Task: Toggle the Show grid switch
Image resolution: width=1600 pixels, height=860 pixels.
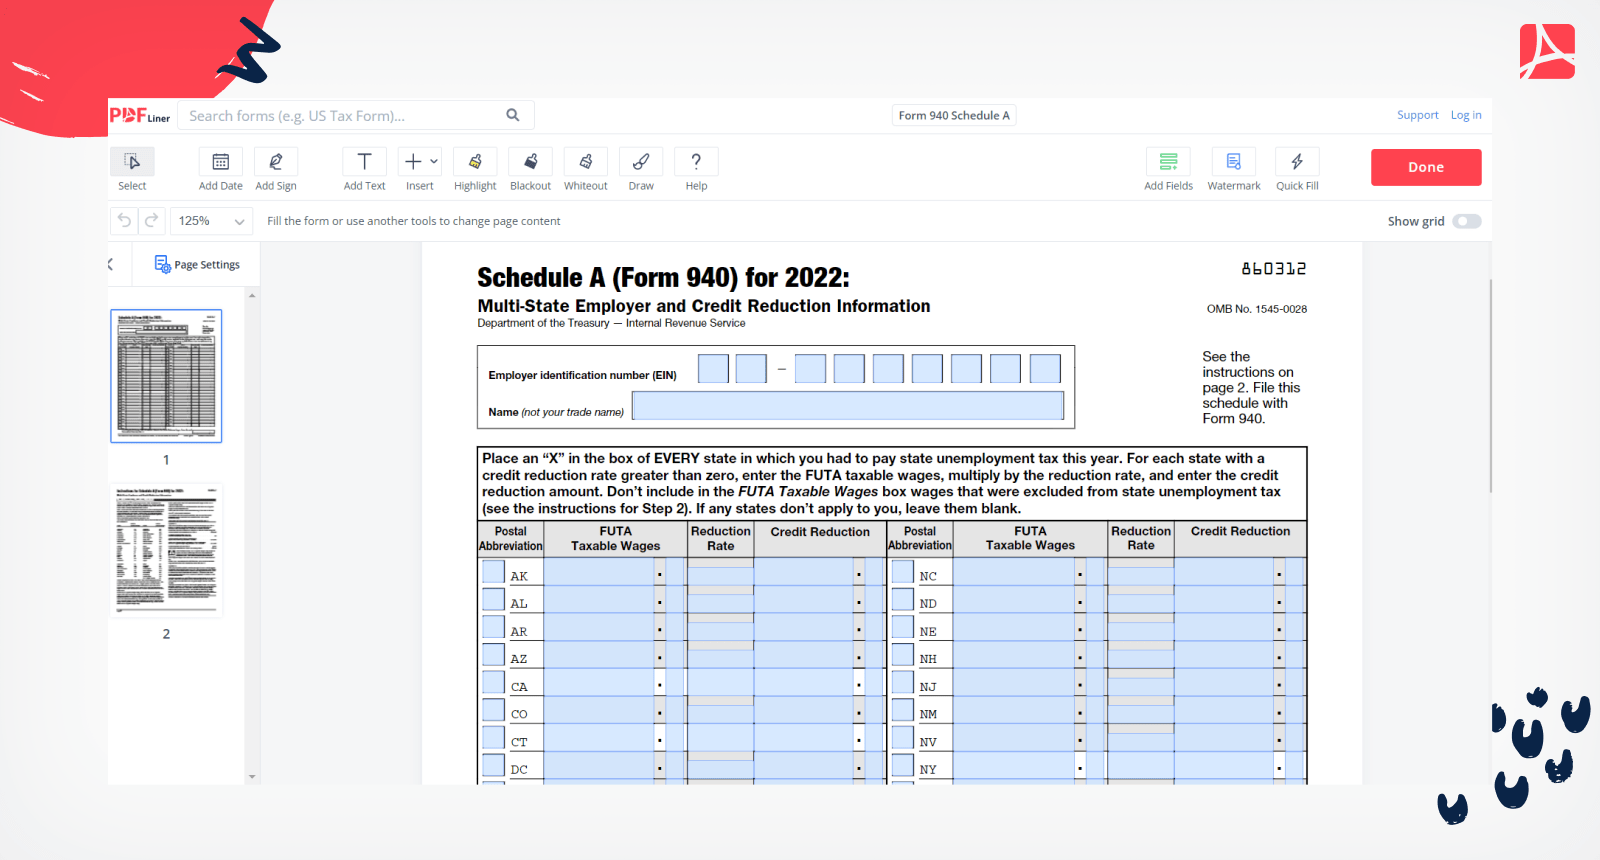Action: tap(1466, 221)
